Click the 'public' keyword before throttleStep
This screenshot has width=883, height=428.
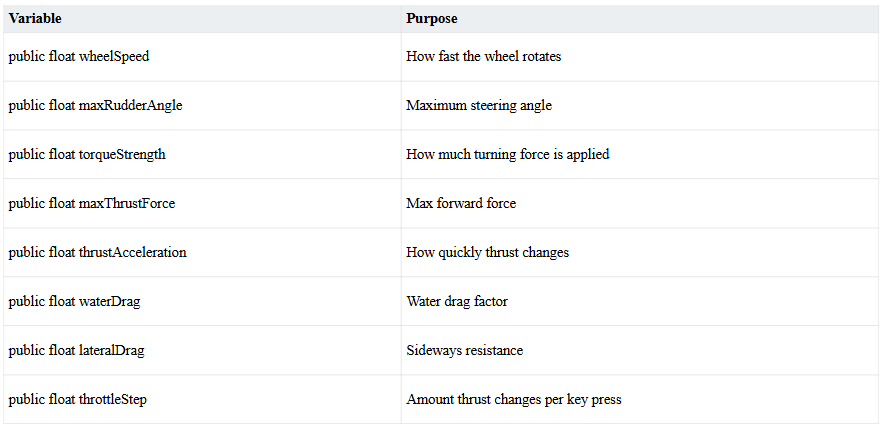point(26,400)
